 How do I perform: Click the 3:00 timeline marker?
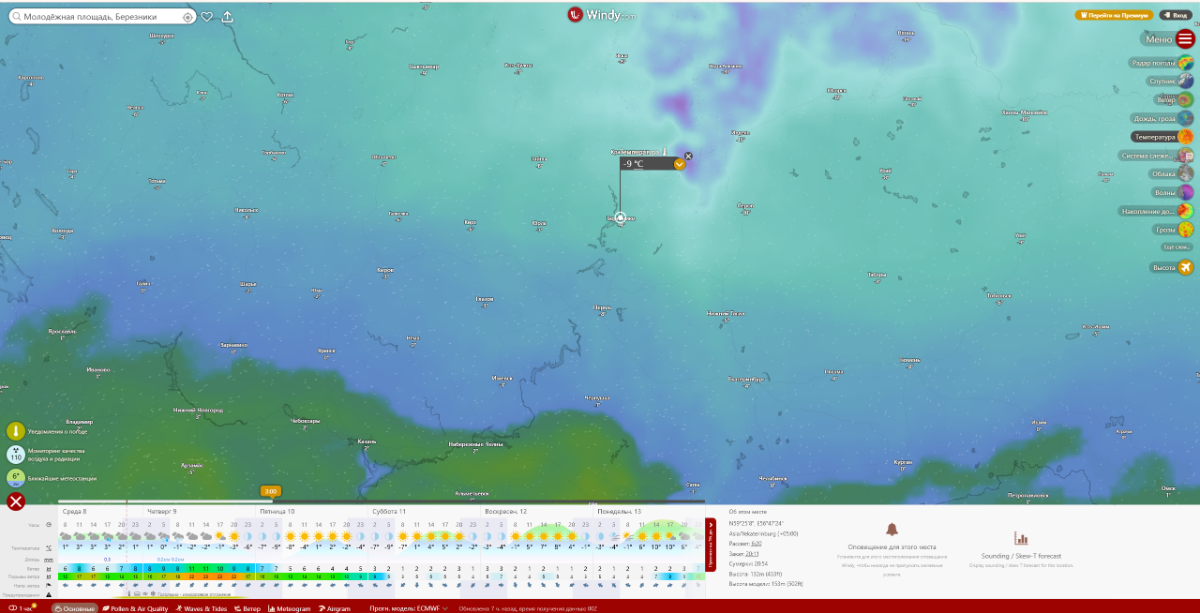coord(270,491)
